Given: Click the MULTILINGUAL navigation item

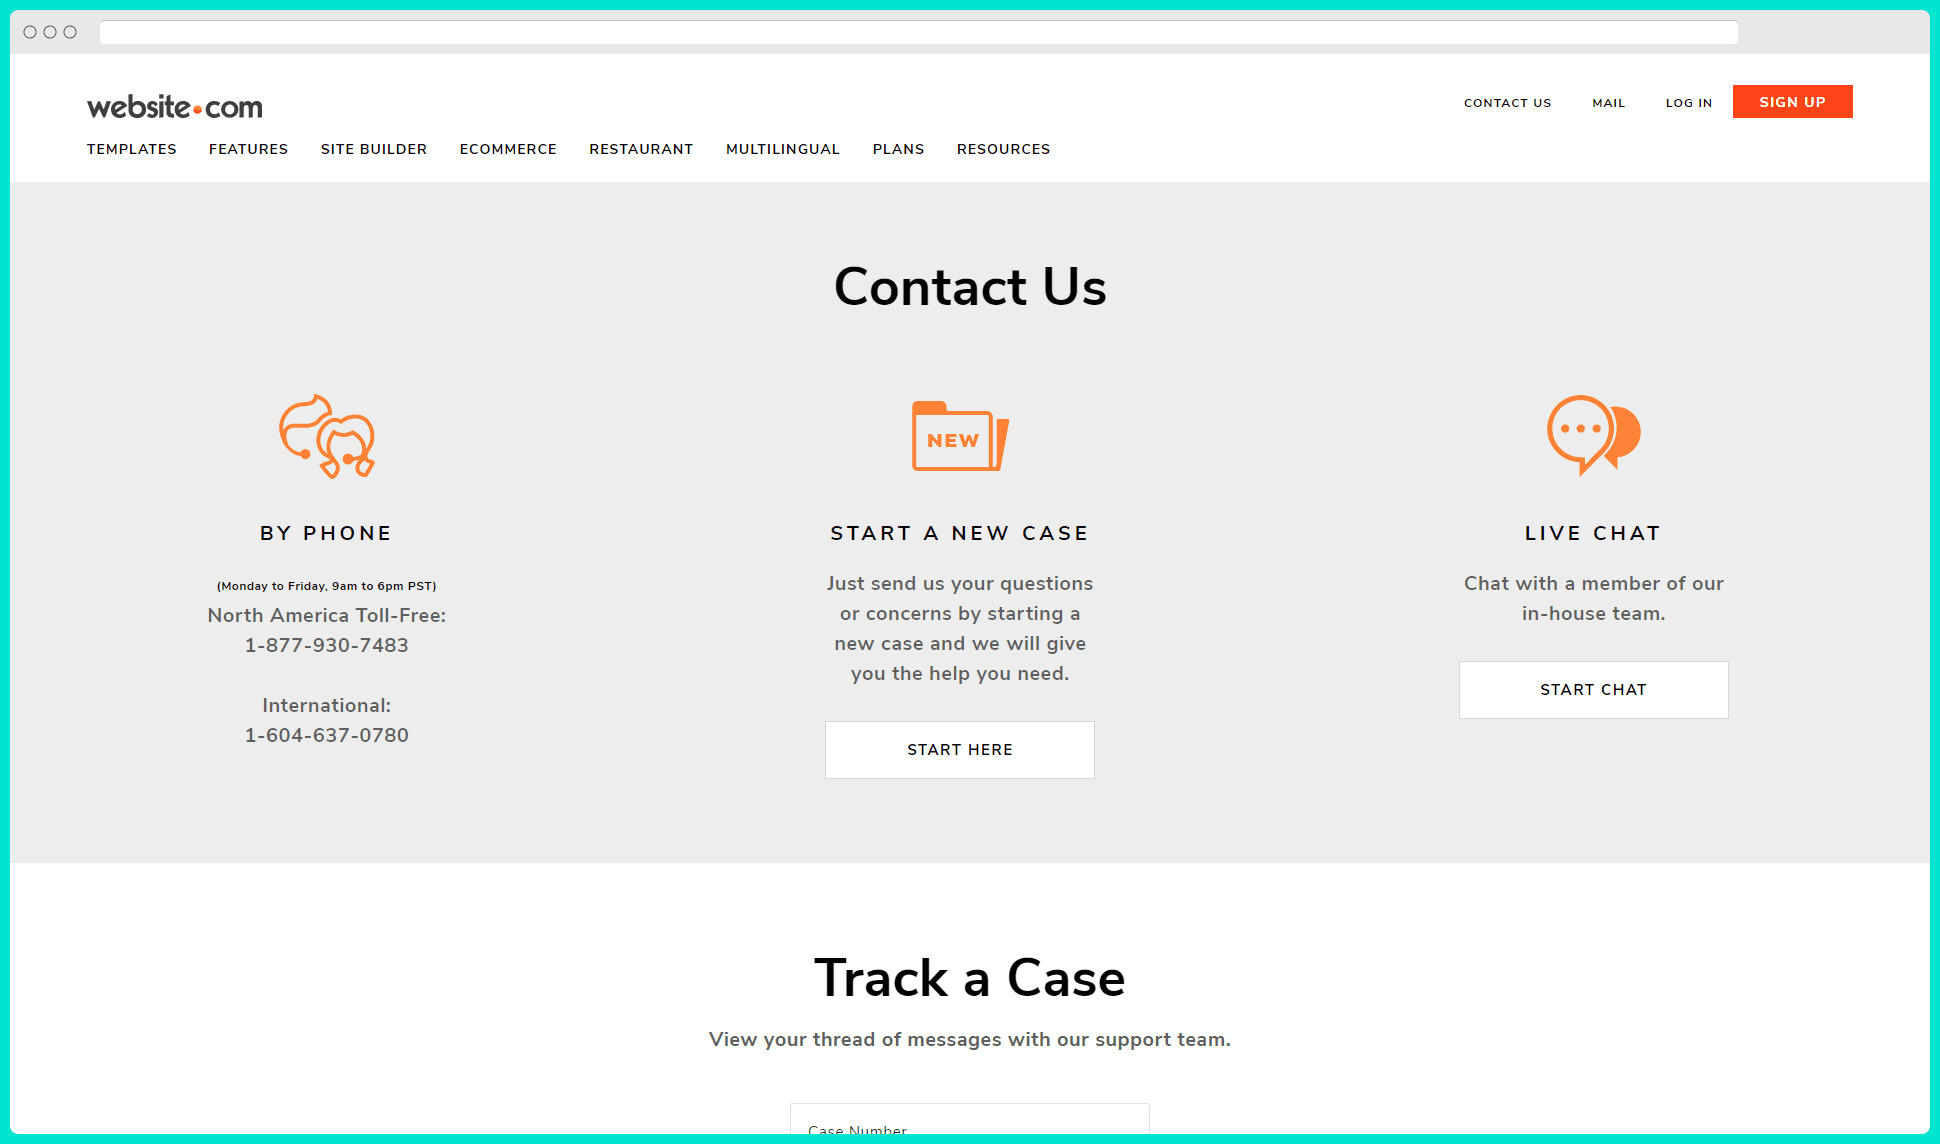Looking at the screenshot, I should pos(781,148).
